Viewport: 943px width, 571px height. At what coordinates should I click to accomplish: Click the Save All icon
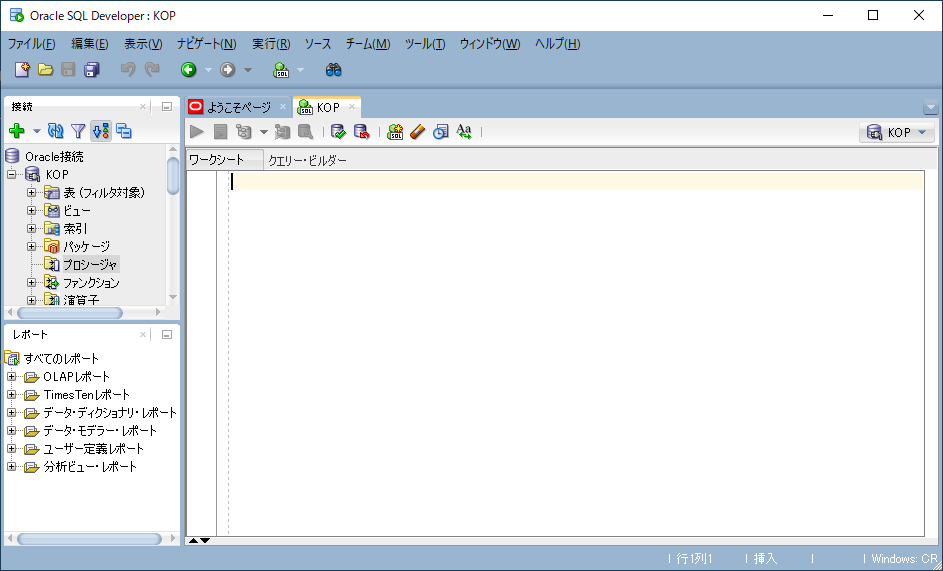pyautogui.click(x=91, y=70)
